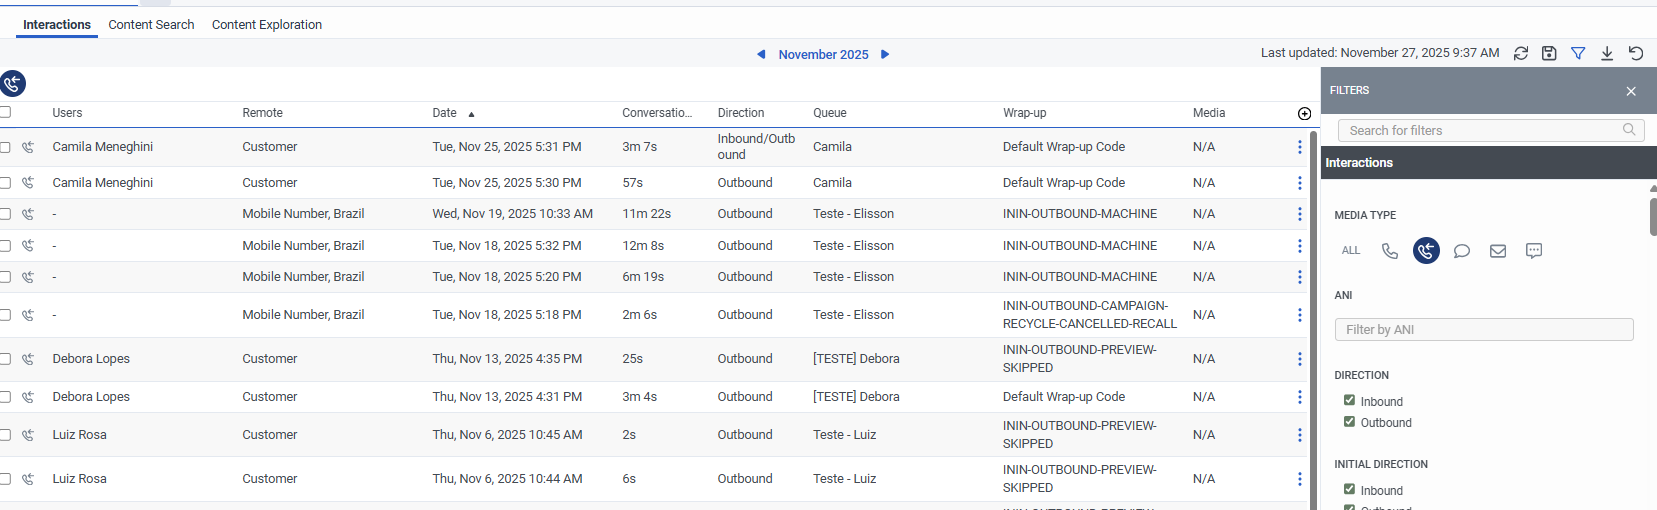Toggle select-all checkbox in table header
The image size is (1657, 510).
coord(4,112)
